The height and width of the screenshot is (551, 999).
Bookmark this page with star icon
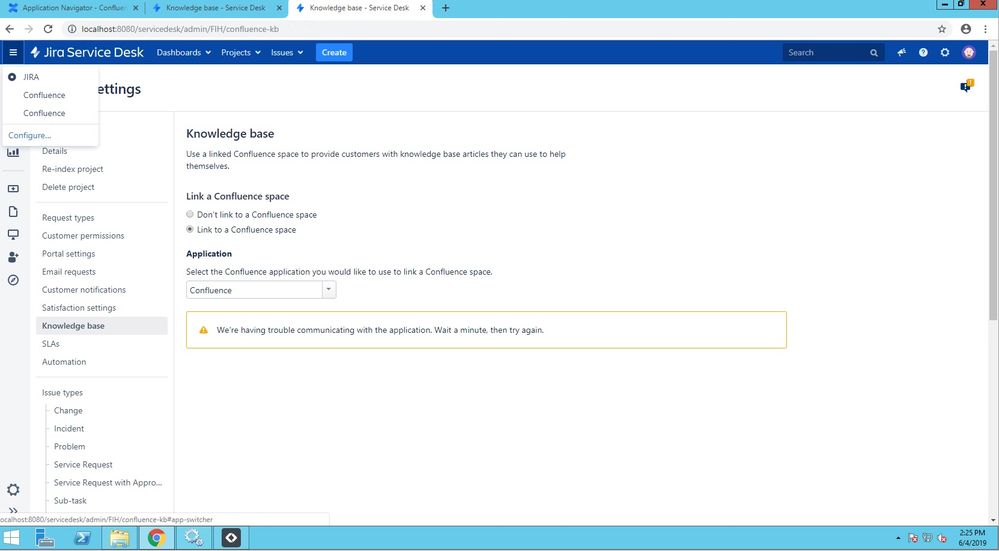click(942, 29)
